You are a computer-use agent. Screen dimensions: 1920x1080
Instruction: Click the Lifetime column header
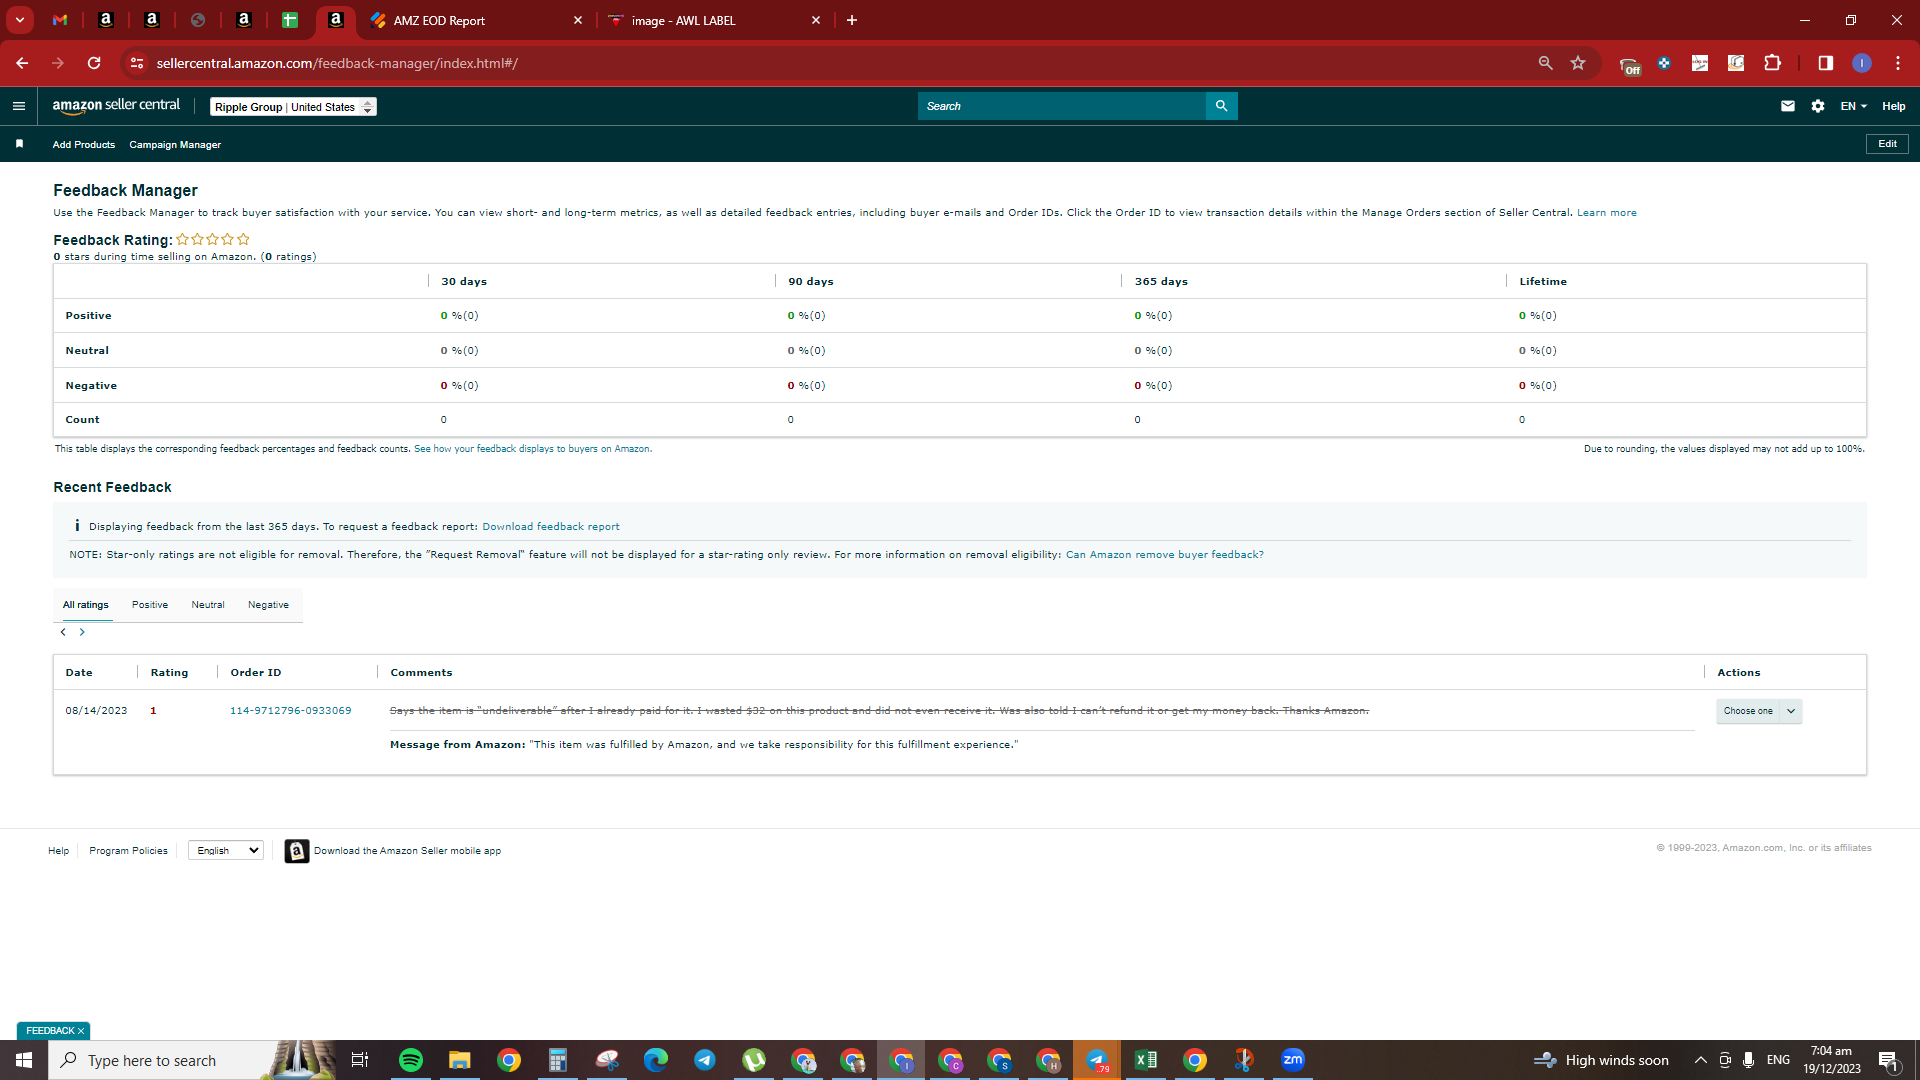1543,282
